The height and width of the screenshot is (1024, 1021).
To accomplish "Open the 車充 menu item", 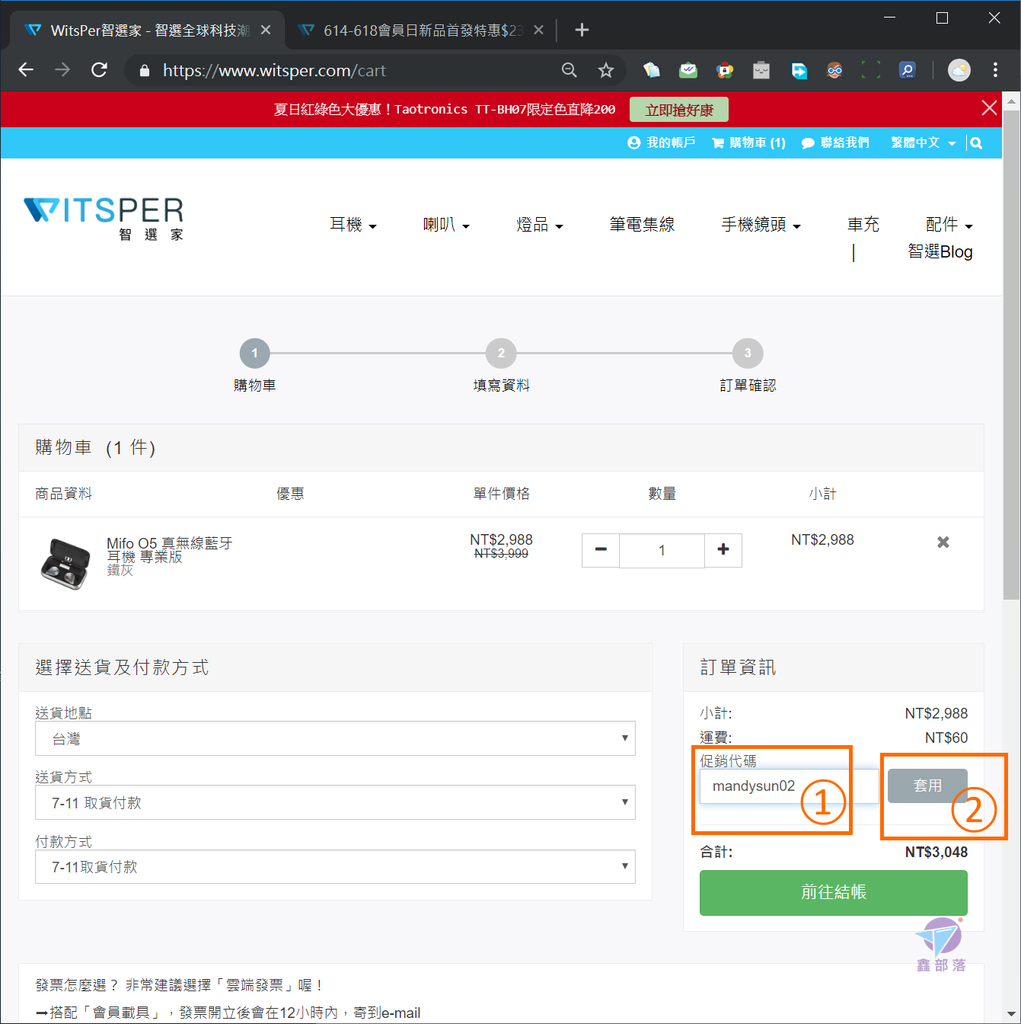I will [x=863, y=225].
